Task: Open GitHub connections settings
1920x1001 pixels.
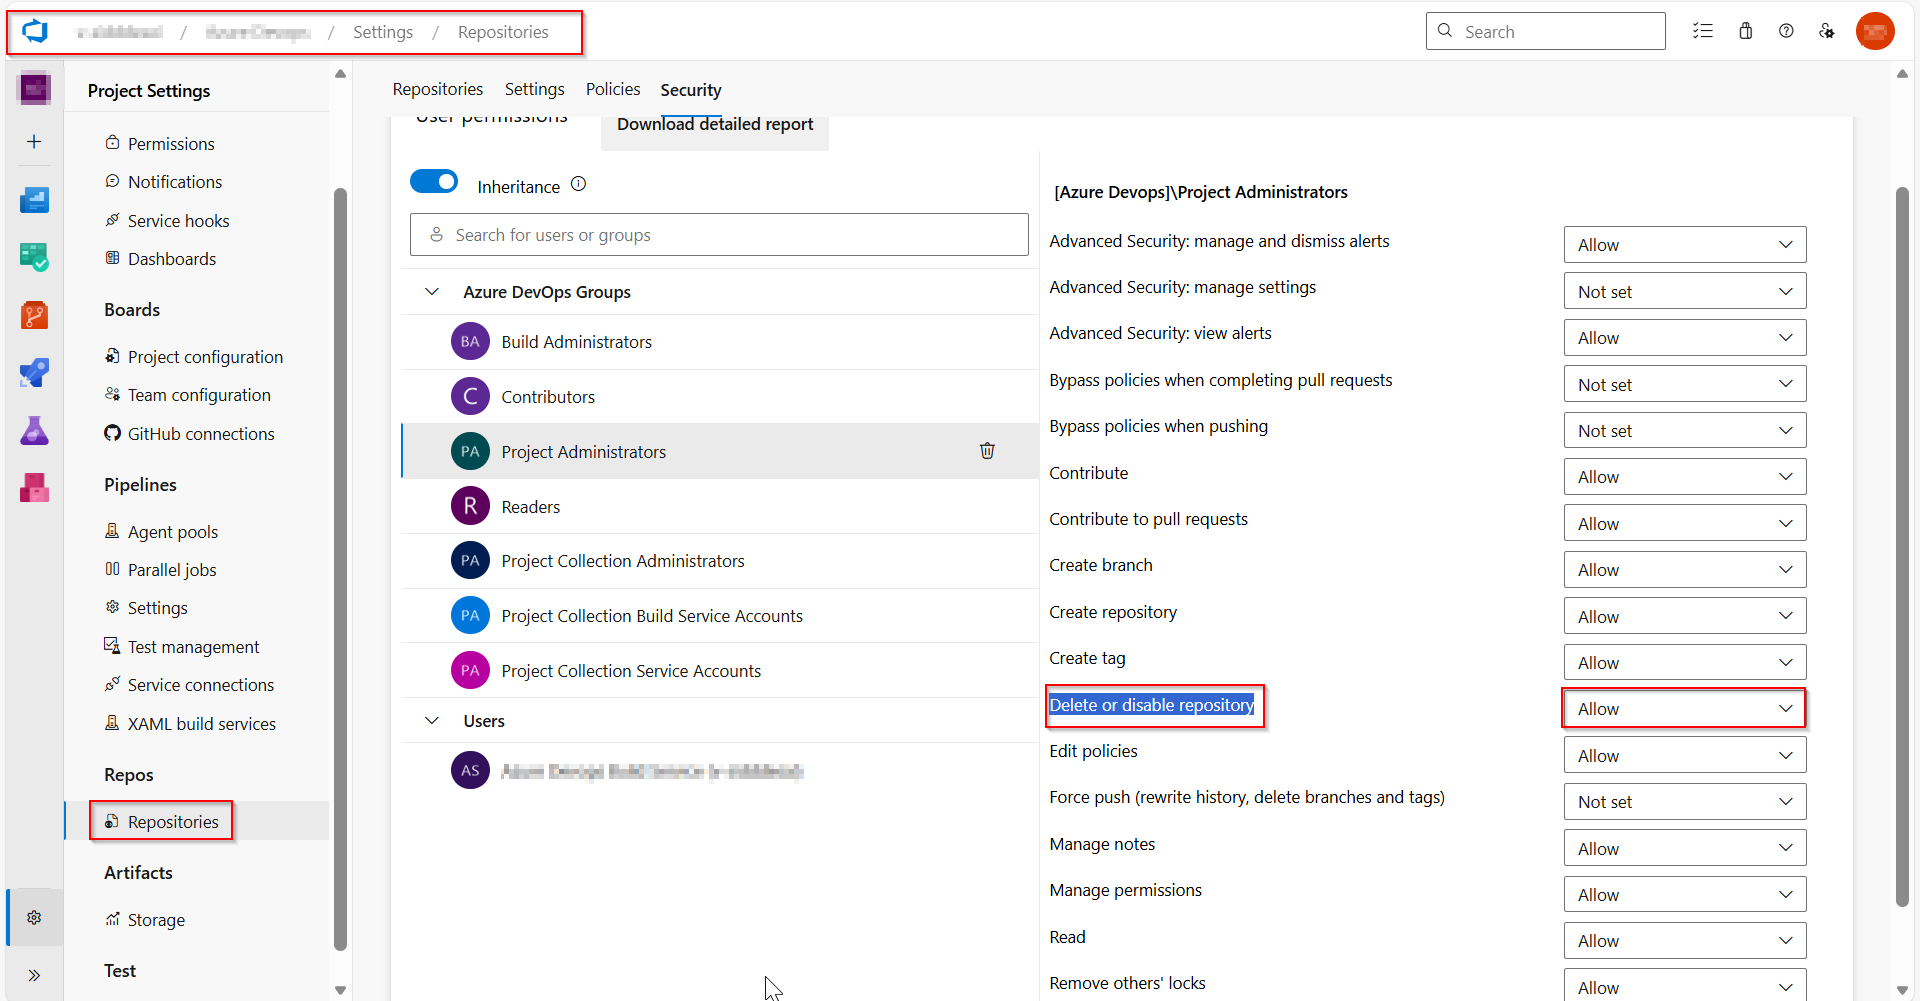Action: [201, 434]
